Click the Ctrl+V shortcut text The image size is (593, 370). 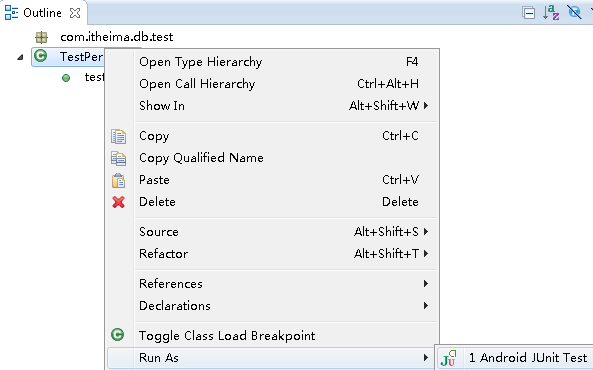click(x=400, y=180)
